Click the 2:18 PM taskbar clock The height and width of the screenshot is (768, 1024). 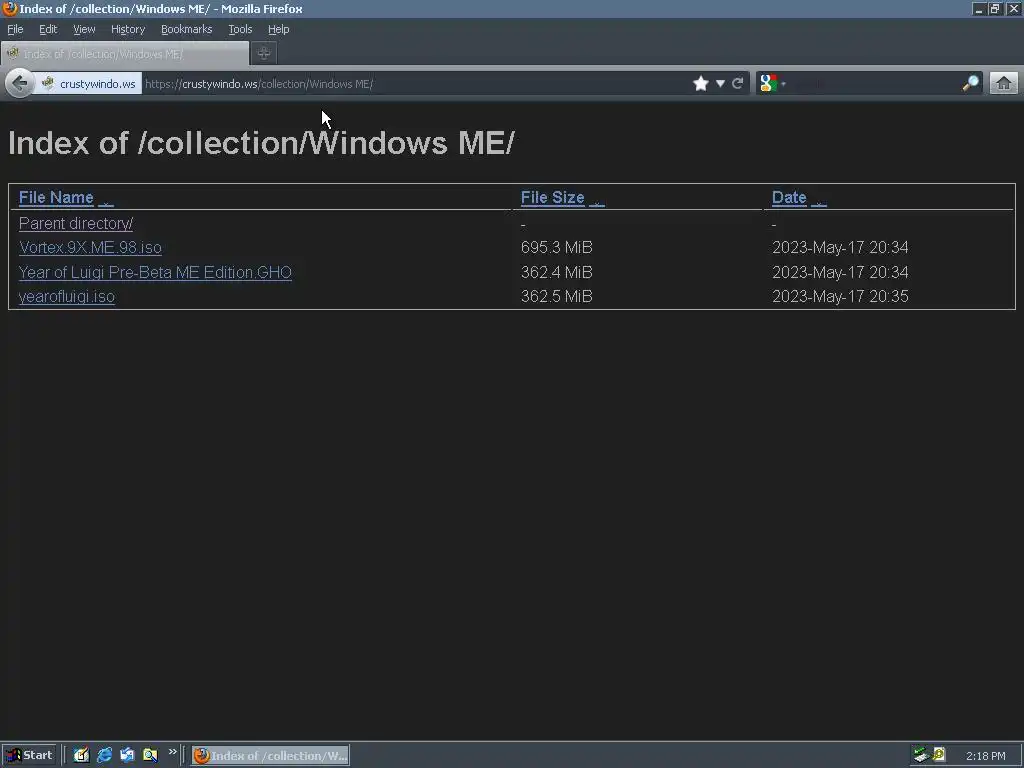tap(985, 756)
